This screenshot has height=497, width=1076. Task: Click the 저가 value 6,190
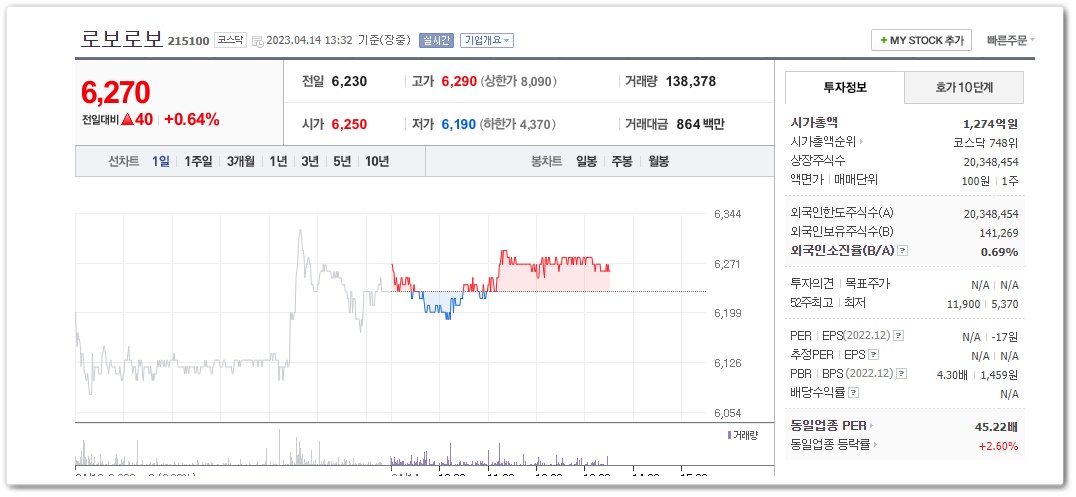click(x=458, y=124)
